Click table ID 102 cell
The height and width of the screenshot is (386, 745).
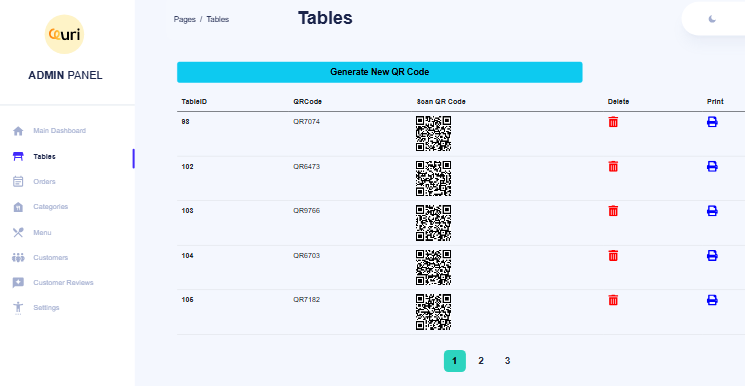[187, 167]
